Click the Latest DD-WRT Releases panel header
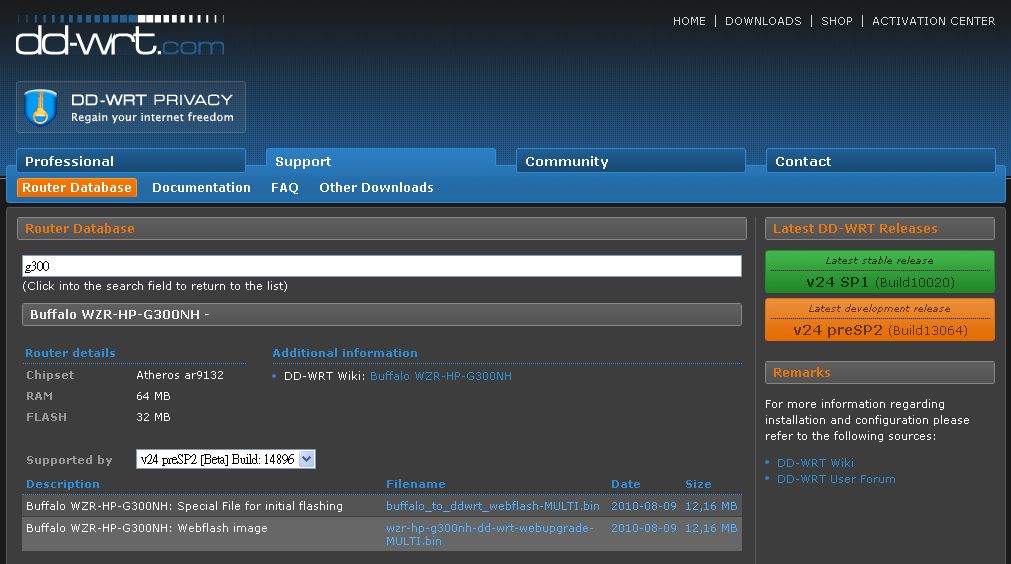This screenshot has height=564, width=1011. pos(879,228)
